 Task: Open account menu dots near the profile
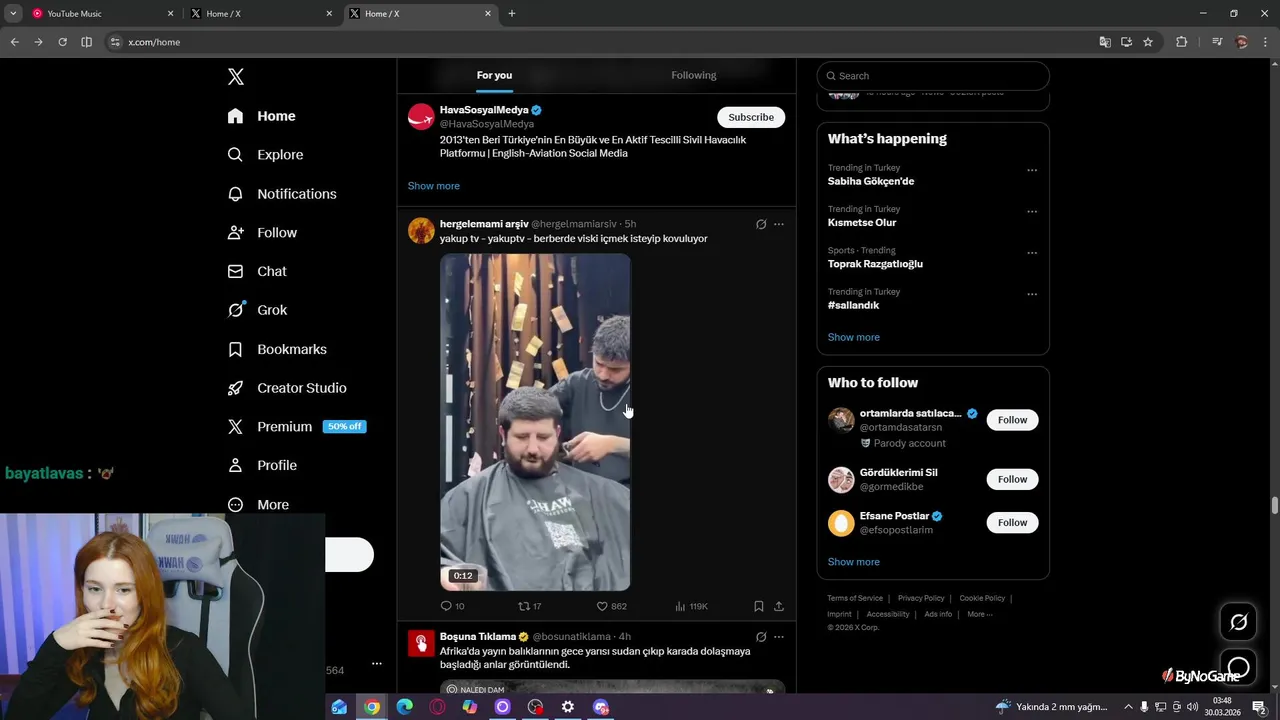pyautogui.click(x=376, y=664)
